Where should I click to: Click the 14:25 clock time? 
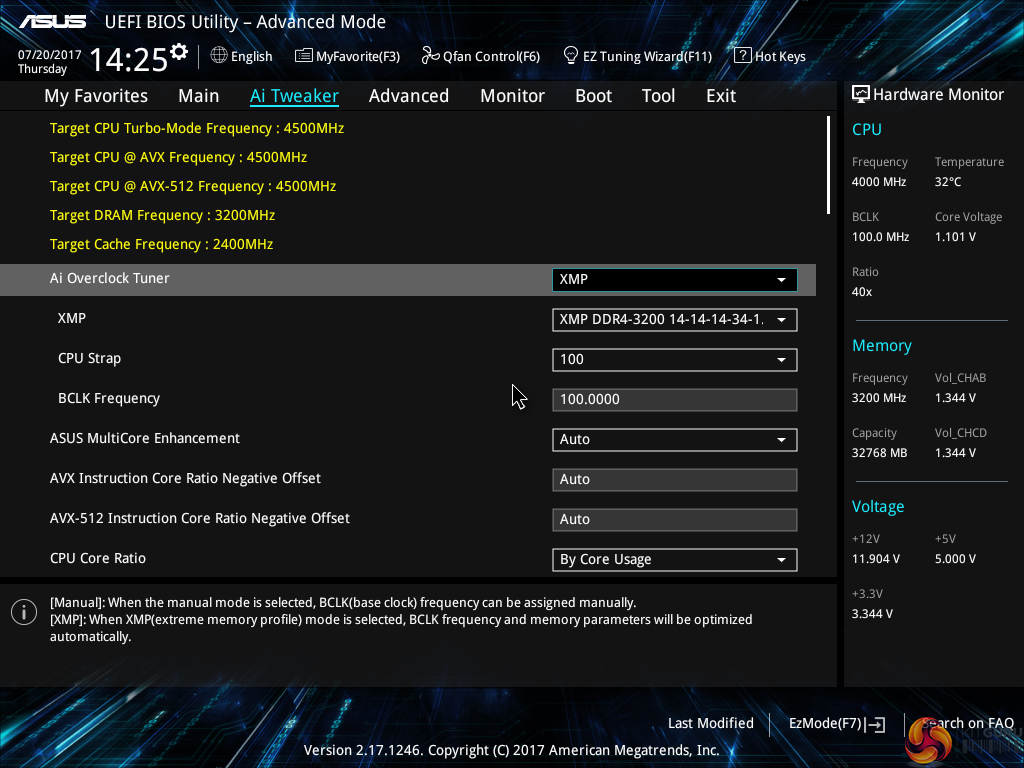128,60
